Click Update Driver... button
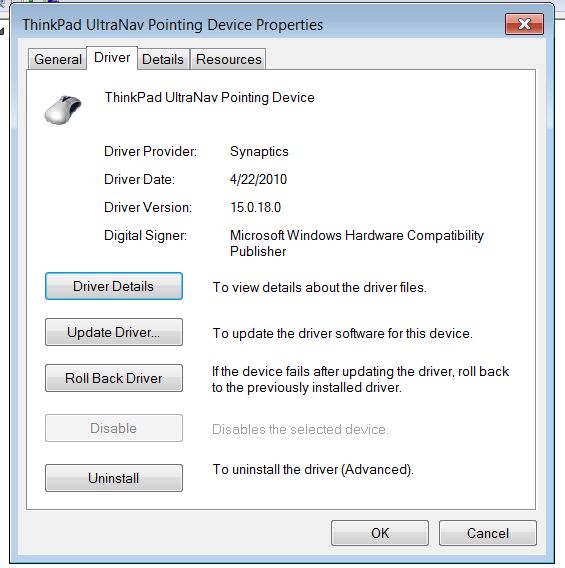The width and height of the screenshot is (565, 568). [114, 332]
